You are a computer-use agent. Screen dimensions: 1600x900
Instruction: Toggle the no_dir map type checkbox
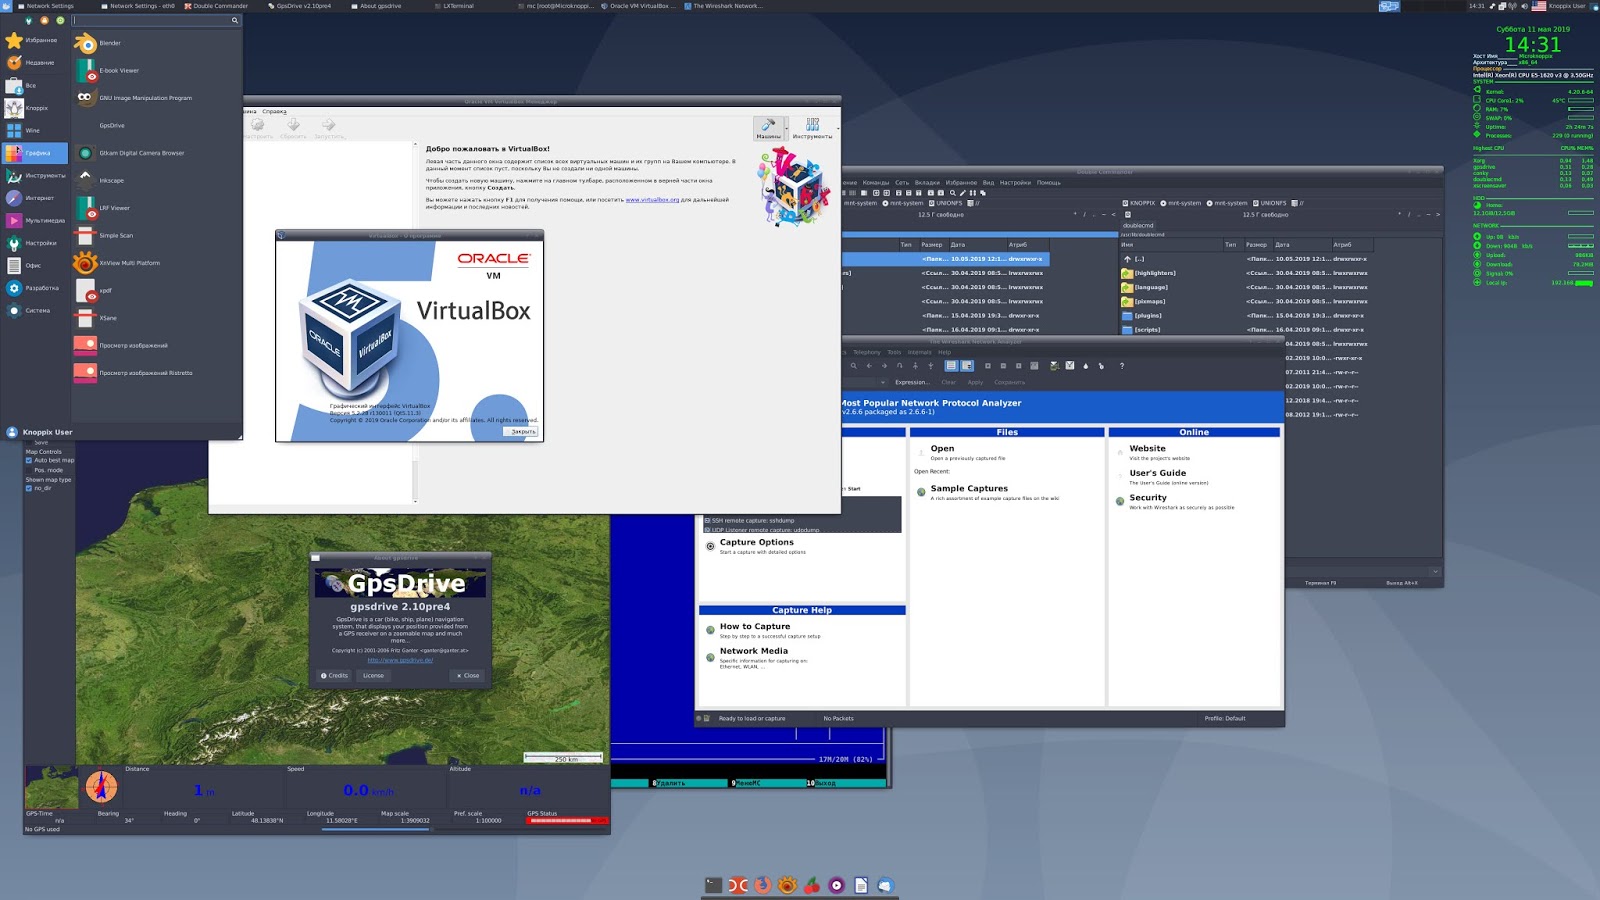[x=29, y=488]
